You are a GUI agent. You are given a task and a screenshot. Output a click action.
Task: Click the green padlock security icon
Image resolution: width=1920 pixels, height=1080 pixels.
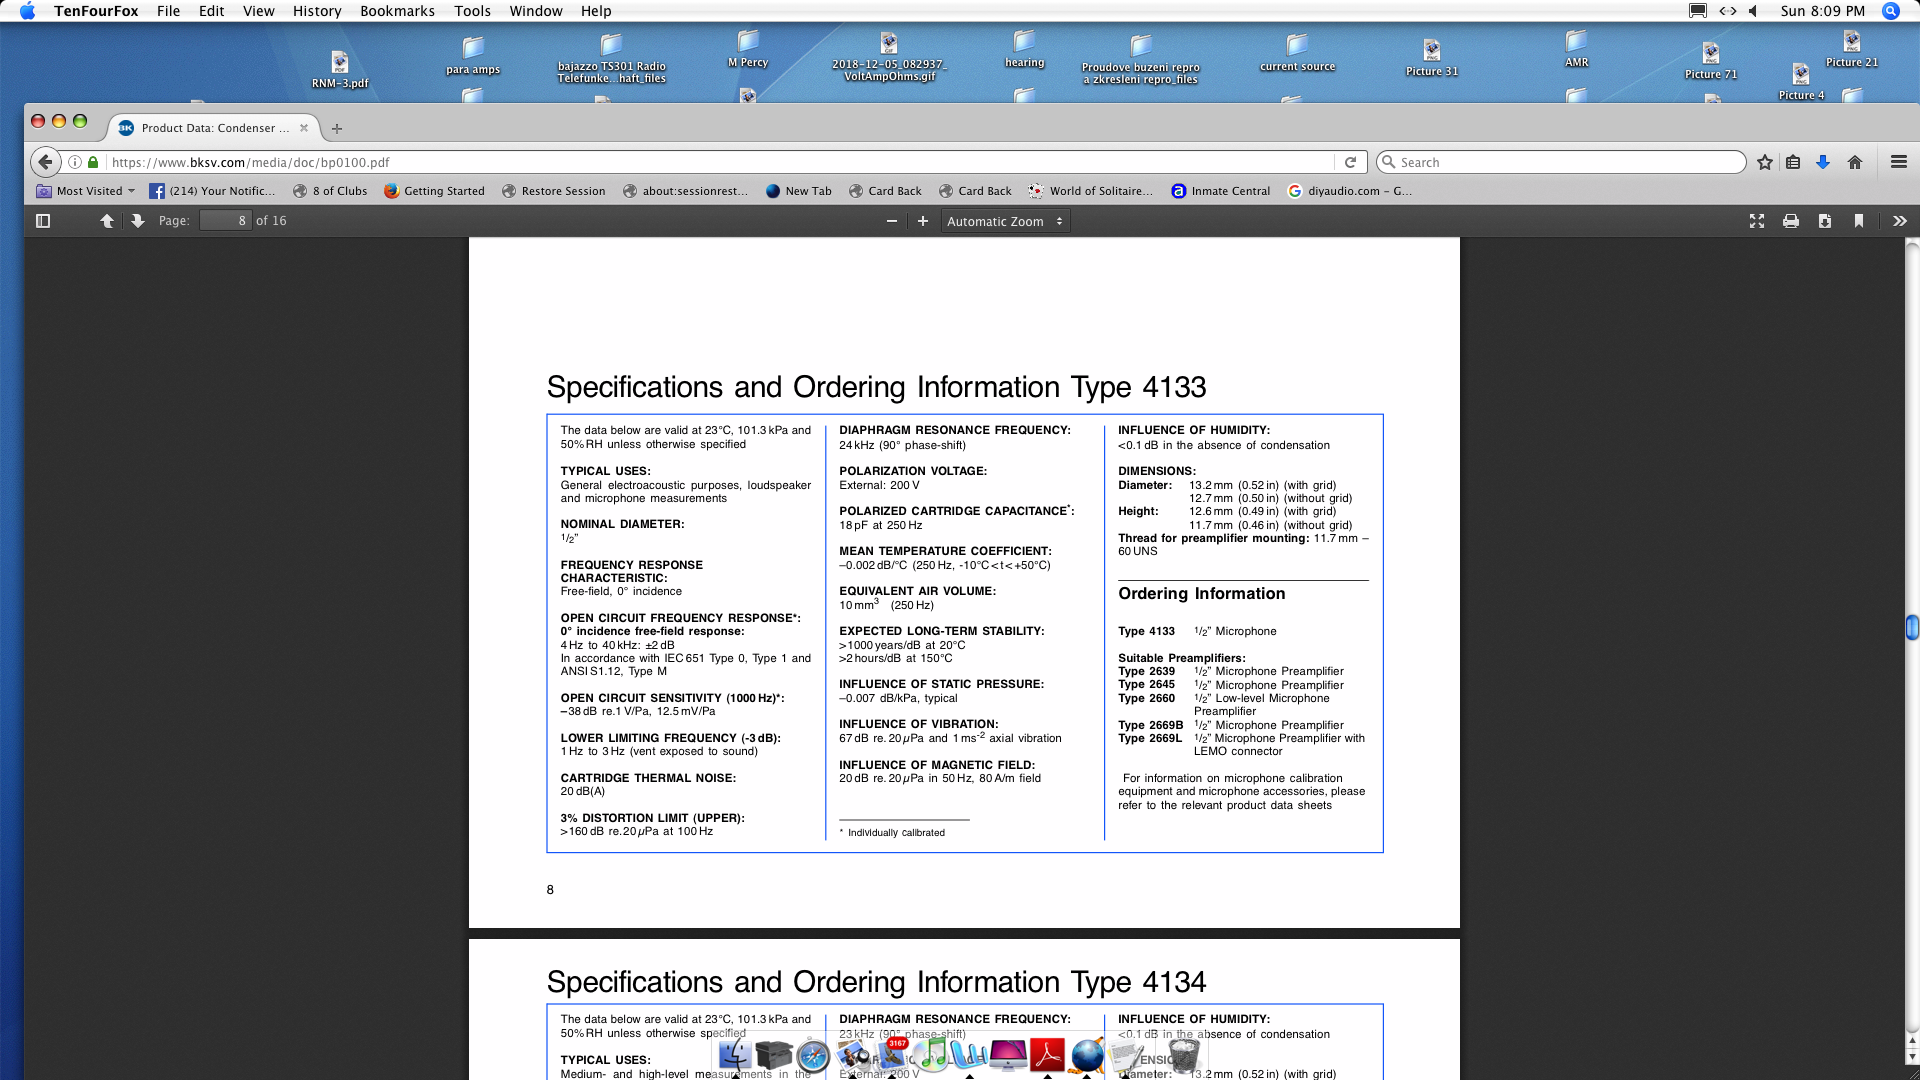(x=93, y=162)
